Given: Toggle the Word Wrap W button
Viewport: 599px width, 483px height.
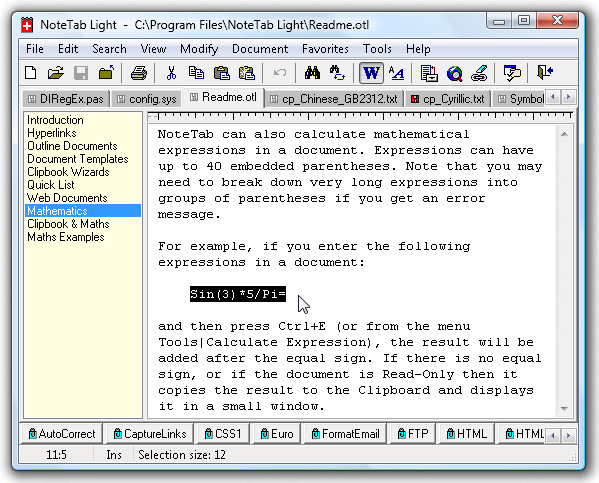Looking at the screenshot, I should (371, 73).
